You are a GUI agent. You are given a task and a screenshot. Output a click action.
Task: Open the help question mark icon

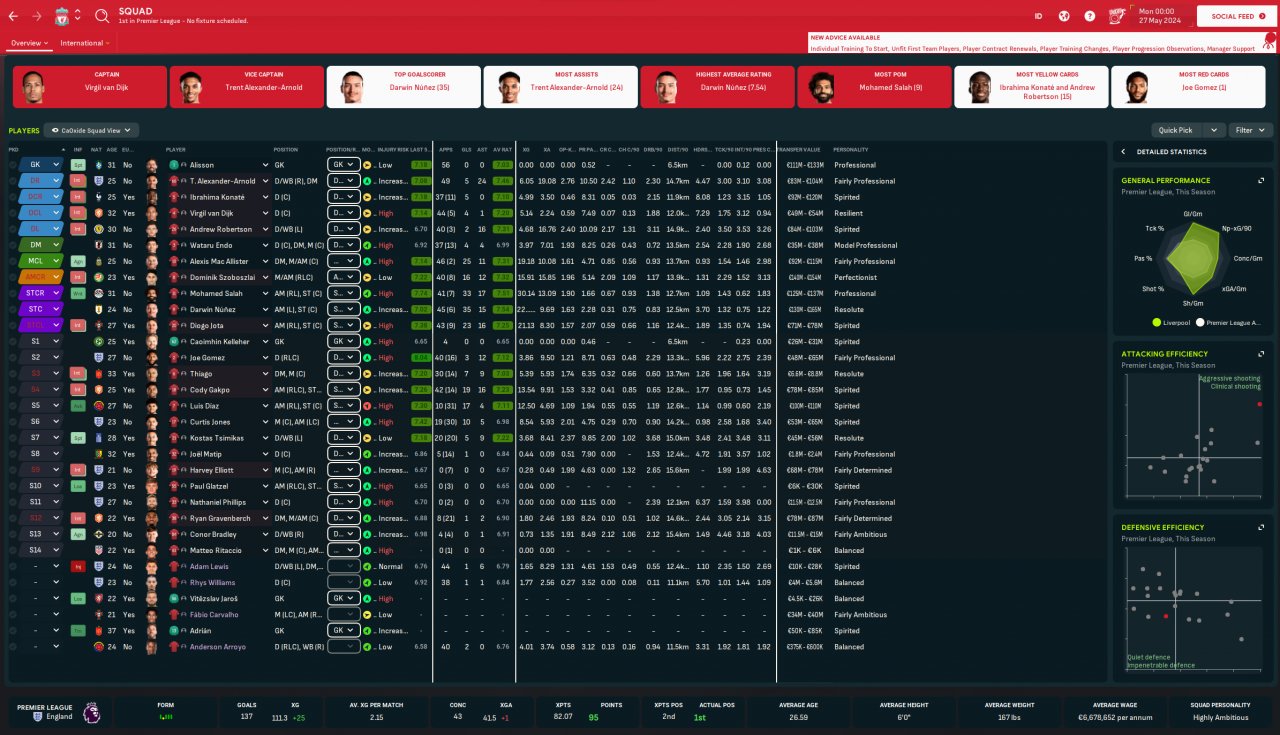point(1089,16)
